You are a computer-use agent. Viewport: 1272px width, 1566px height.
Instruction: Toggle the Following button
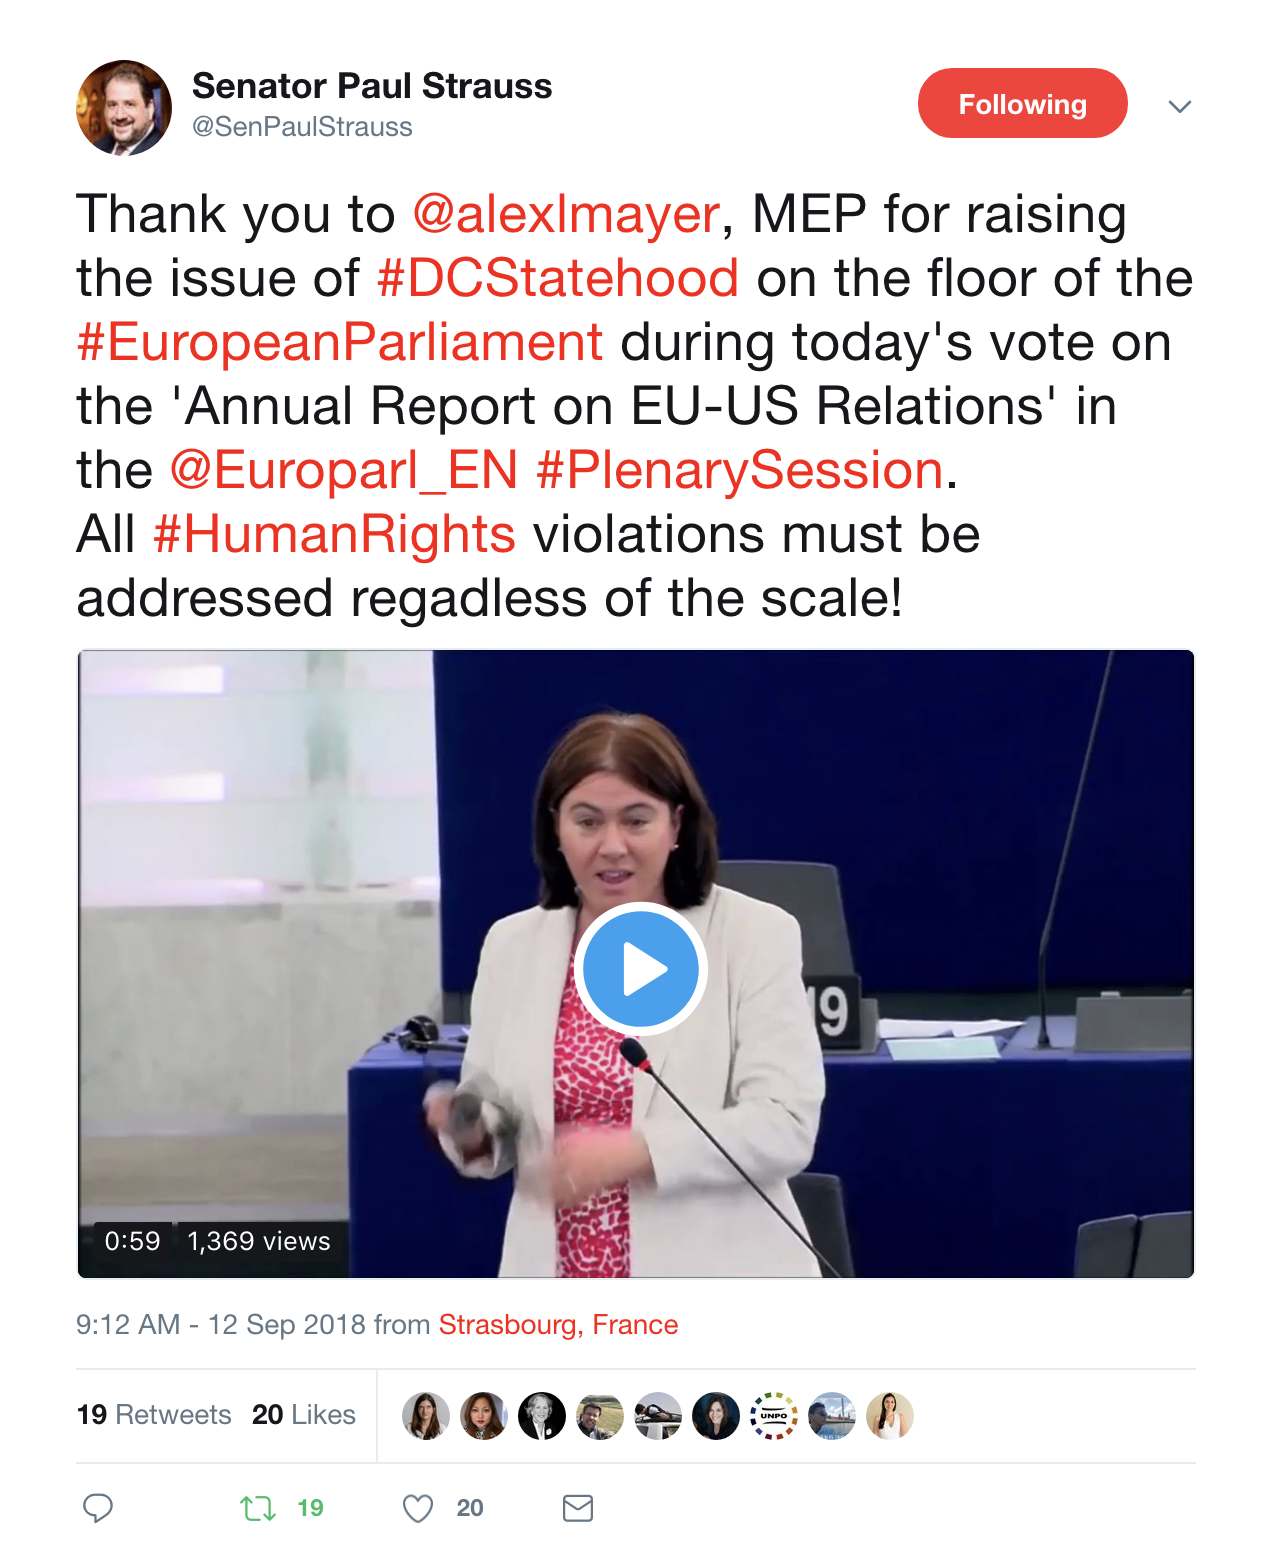[1022, 103]
